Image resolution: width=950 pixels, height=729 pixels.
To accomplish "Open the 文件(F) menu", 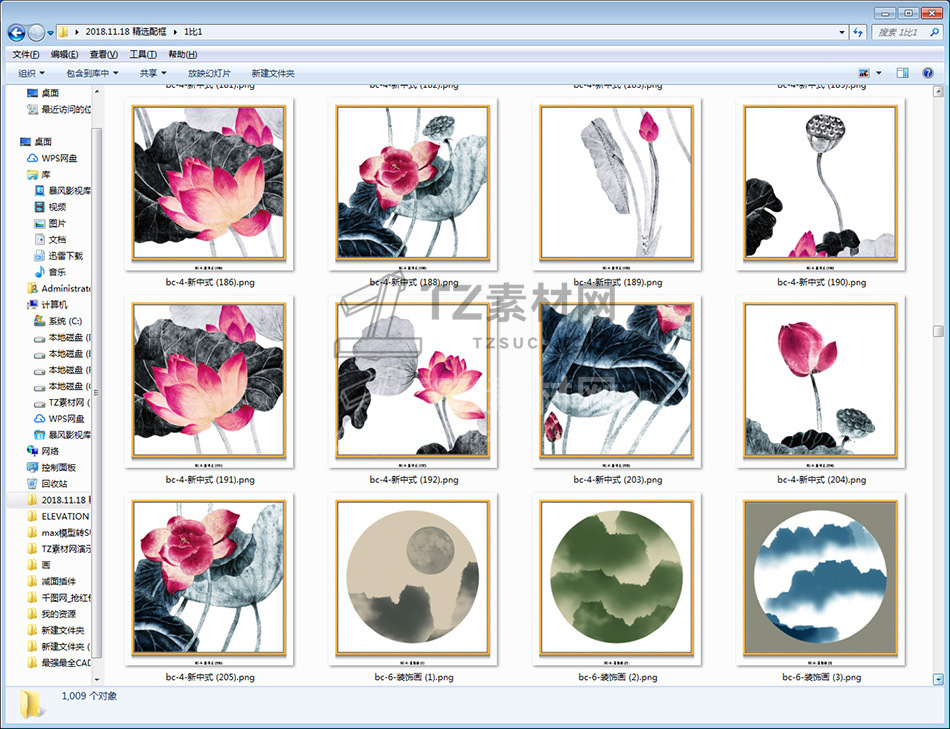I will (26, 54).
